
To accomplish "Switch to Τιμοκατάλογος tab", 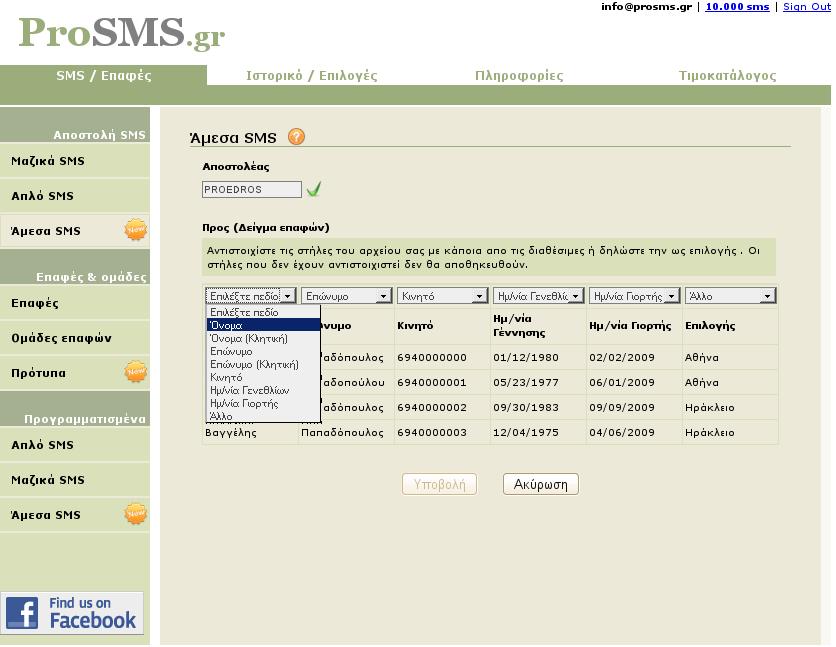I will pyautogui.click(x=727, y=75).
